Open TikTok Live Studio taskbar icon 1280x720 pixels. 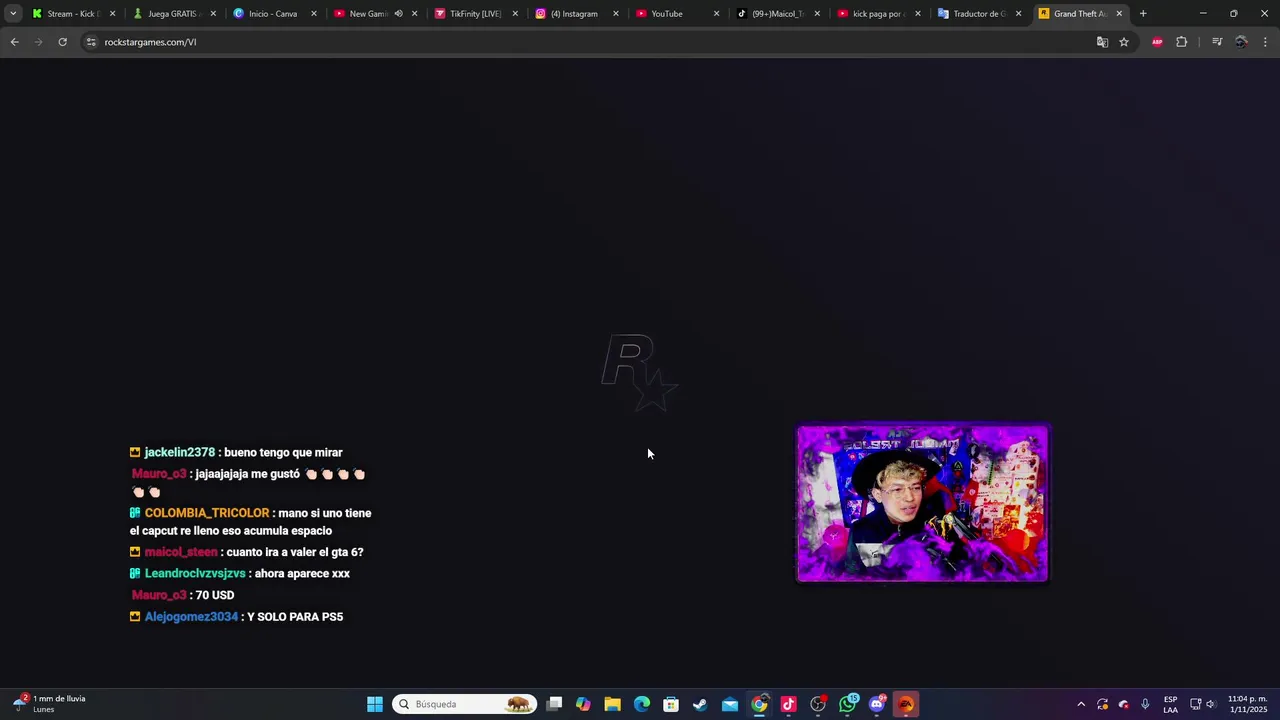(x=788, y=704)
